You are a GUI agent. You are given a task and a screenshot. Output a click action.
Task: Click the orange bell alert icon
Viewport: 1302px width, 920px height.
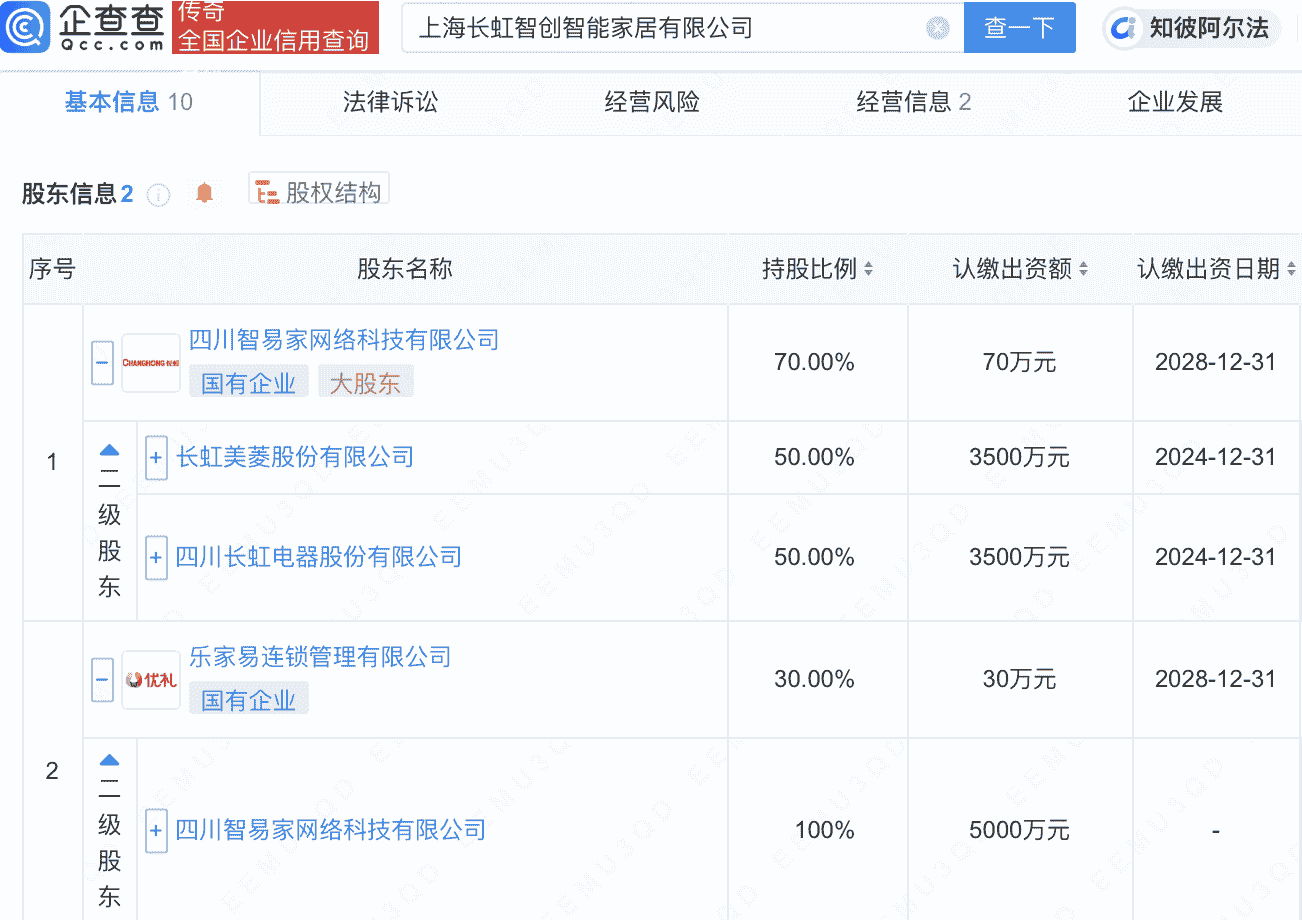coord(205,193)
